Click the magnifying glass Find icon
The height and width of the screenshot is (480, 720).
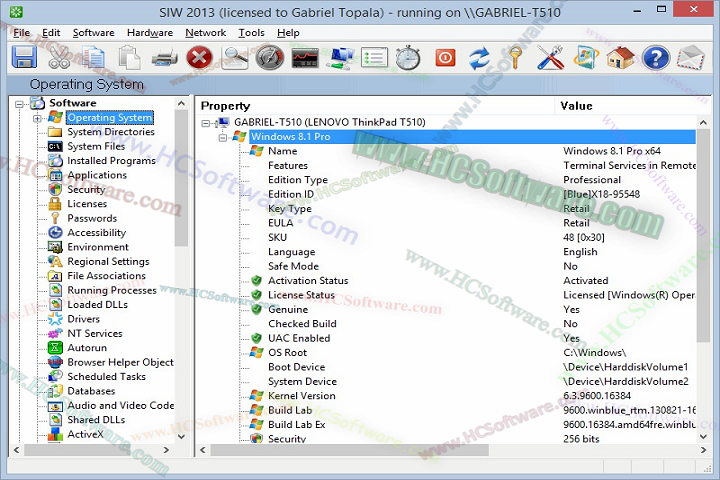(x=235, y=58)
